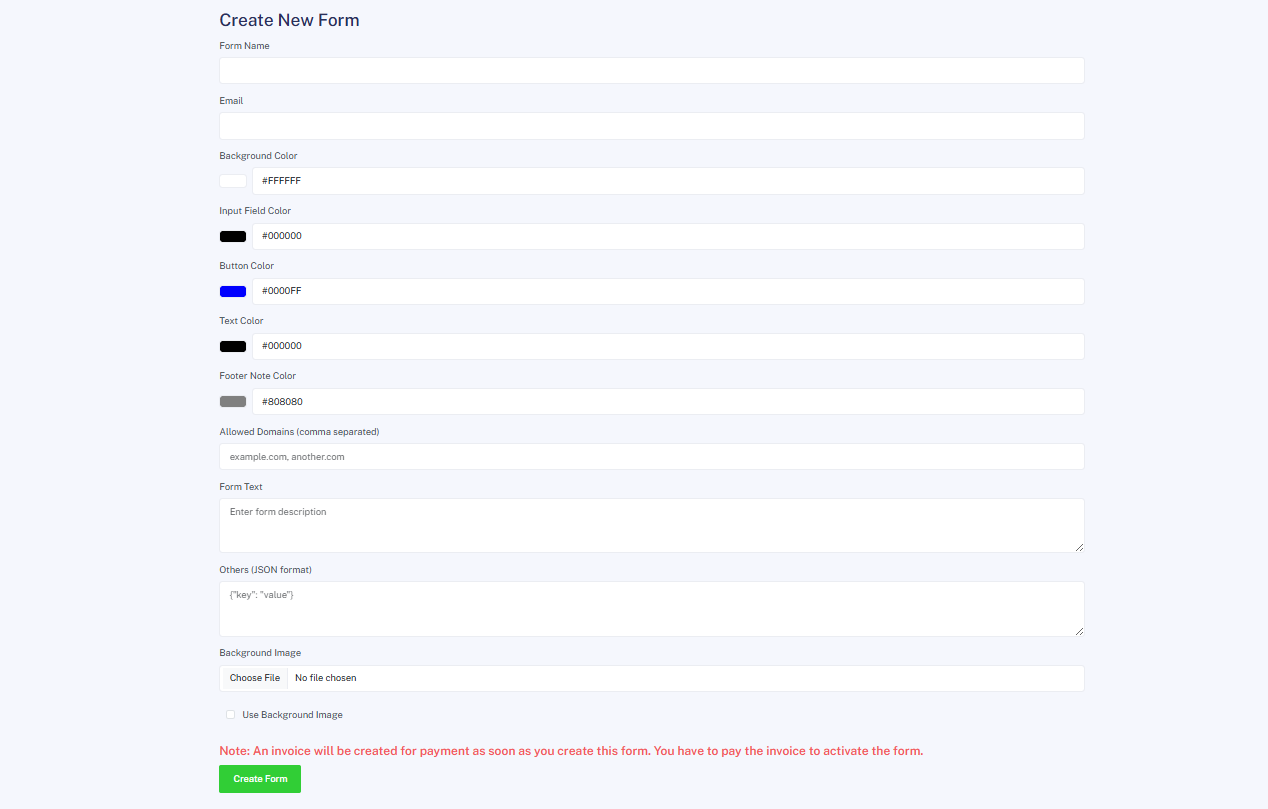Open the Input Field Color swatch
1268x809 pixels.
(233, 236)
